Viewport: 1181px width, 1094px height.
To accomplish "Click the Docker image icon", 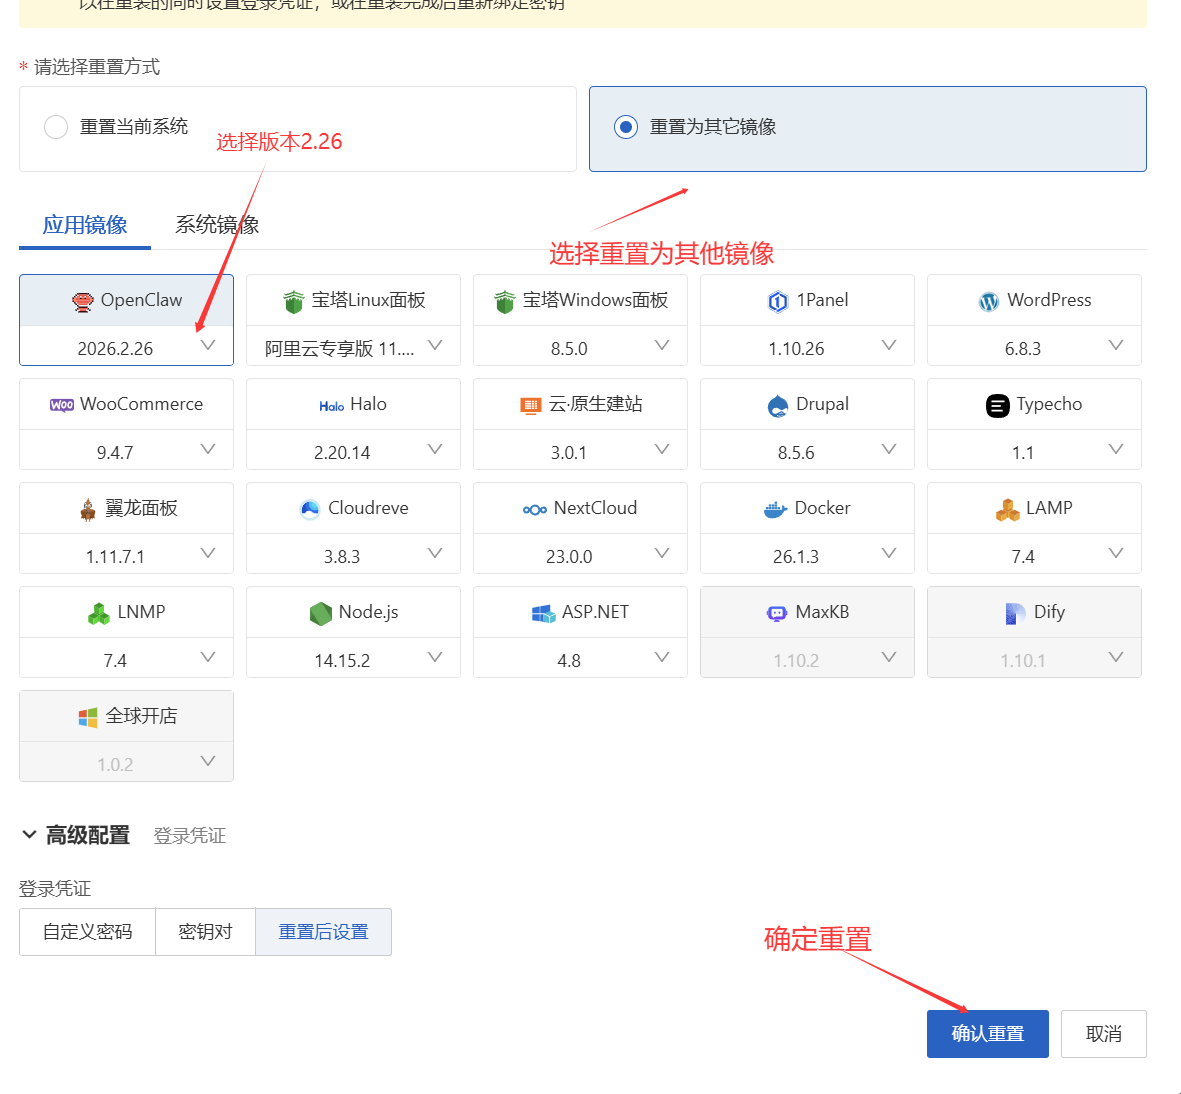I will pyautogui.click(x=807, y=507).
